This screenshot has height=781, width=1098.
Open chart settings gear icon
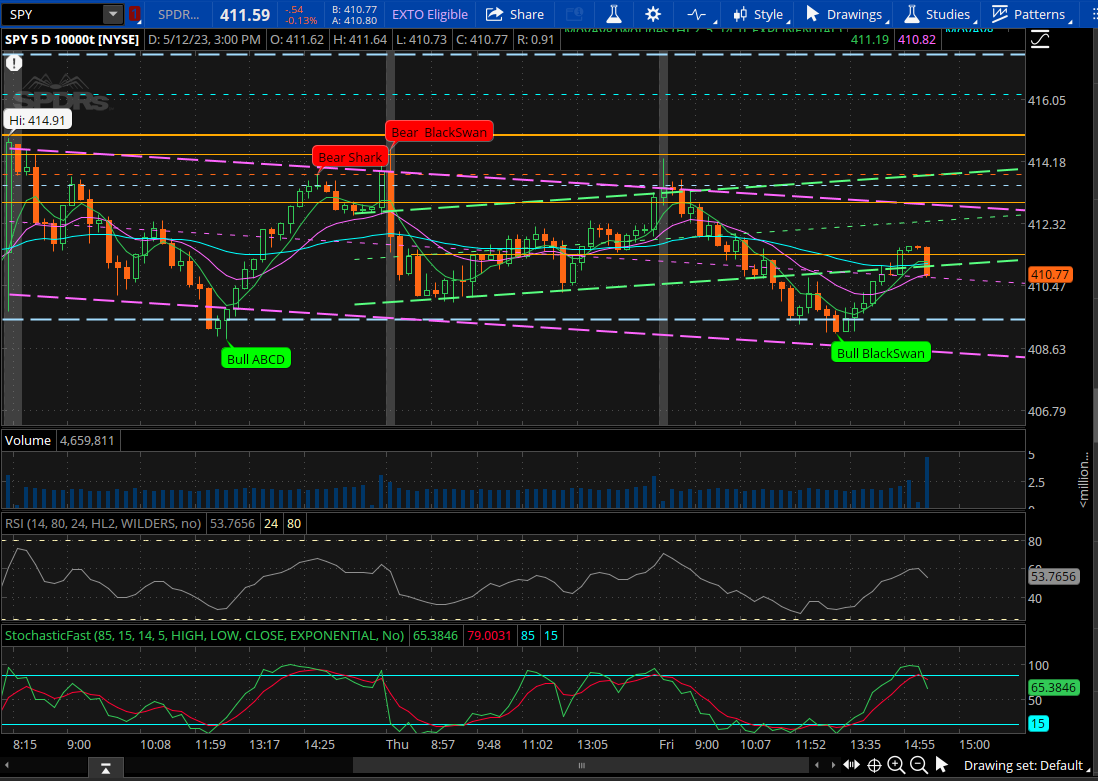653,14
